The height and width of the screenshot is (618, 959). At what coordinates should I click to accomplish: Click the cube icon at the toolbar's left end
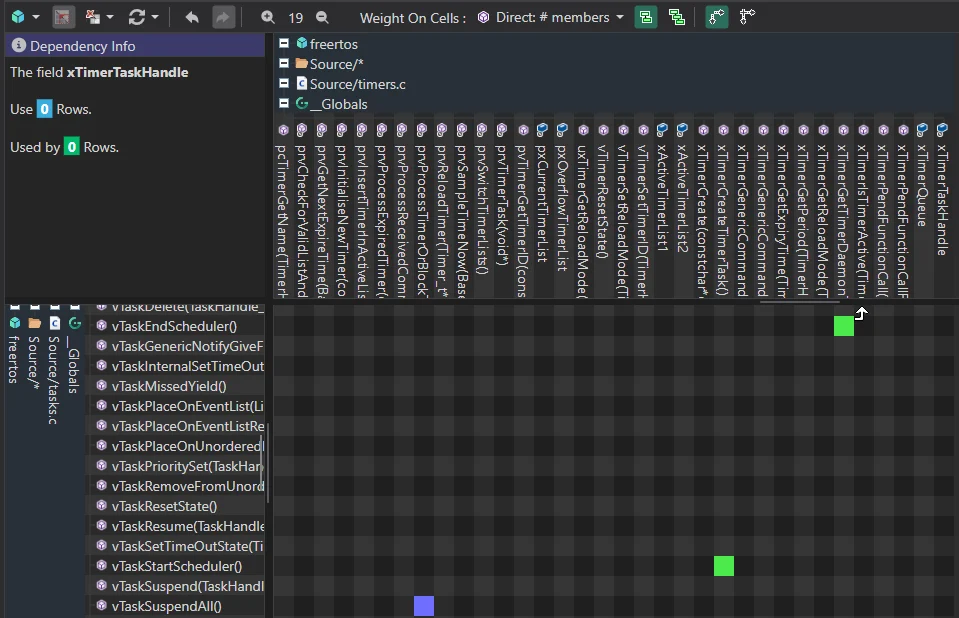18,17
